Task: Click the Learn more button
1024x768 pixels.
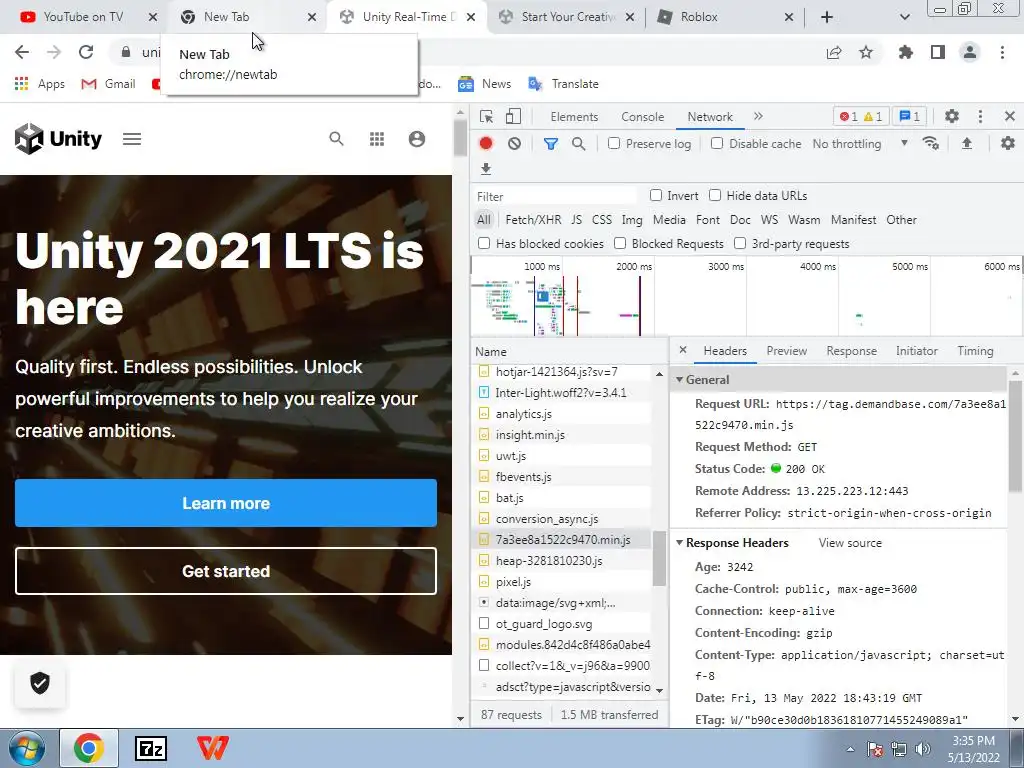Action: 226,503
